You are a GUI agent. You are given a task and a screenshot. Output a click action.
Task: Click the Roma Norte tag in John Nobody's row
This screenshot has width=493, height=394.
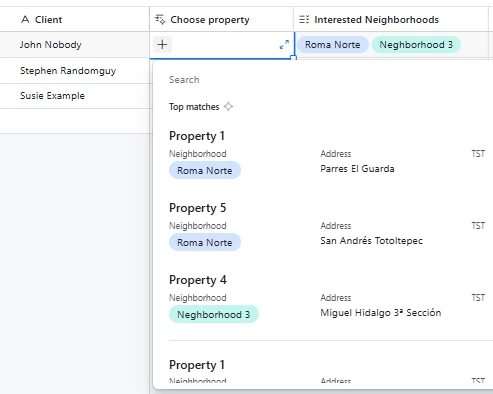332,45
